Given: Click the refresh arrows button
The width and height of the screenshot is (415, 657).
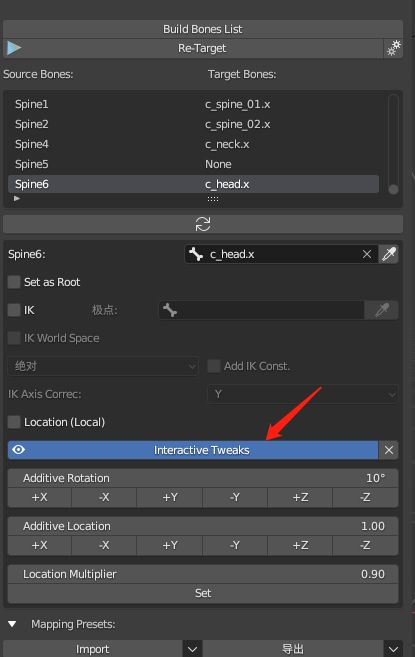Looking at the screenshot, I should click(203, 224).
